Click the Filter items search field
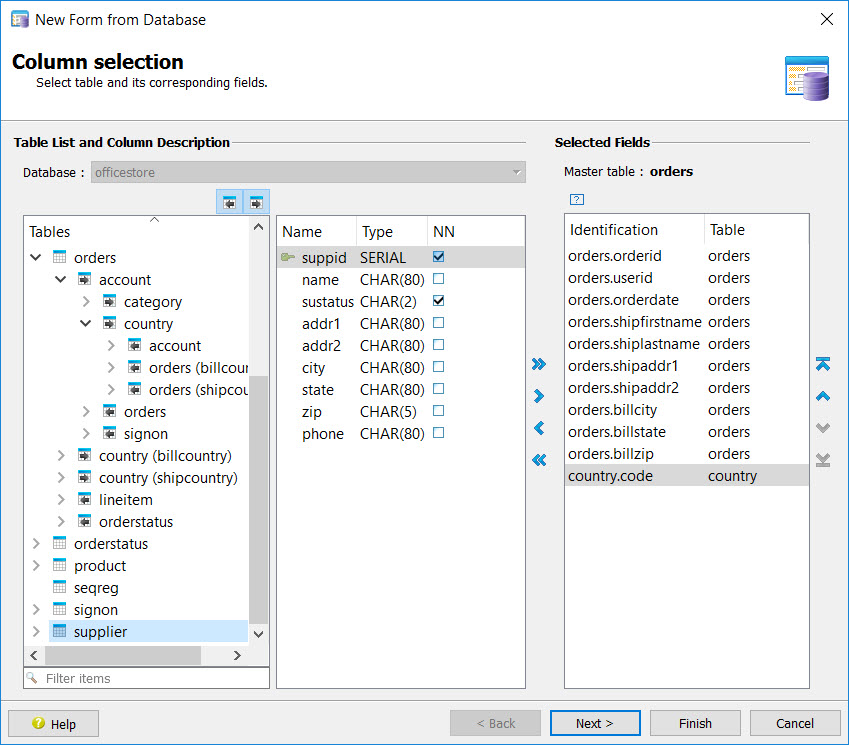The image size is (849, 745). (x=146, y=678)
